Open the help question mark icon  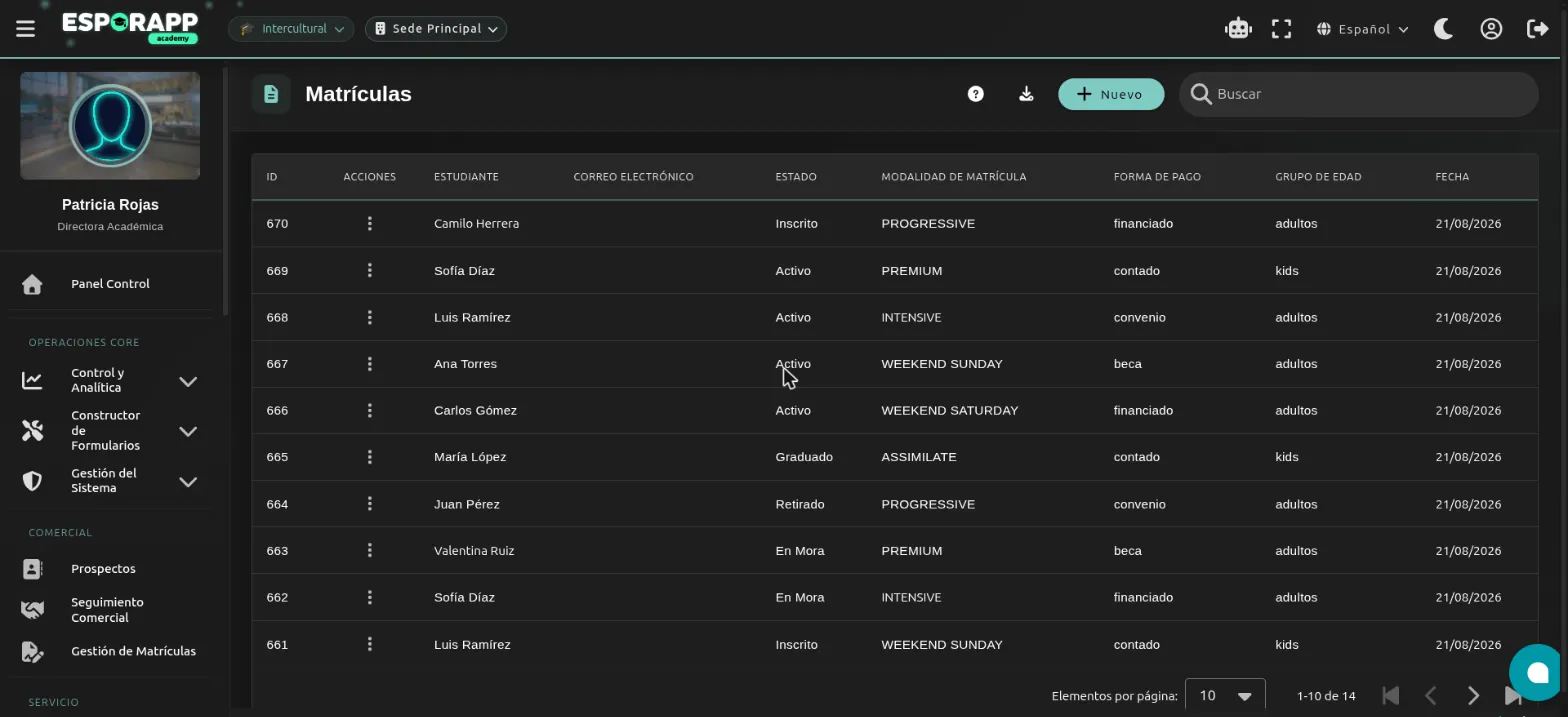coord(976,94)
